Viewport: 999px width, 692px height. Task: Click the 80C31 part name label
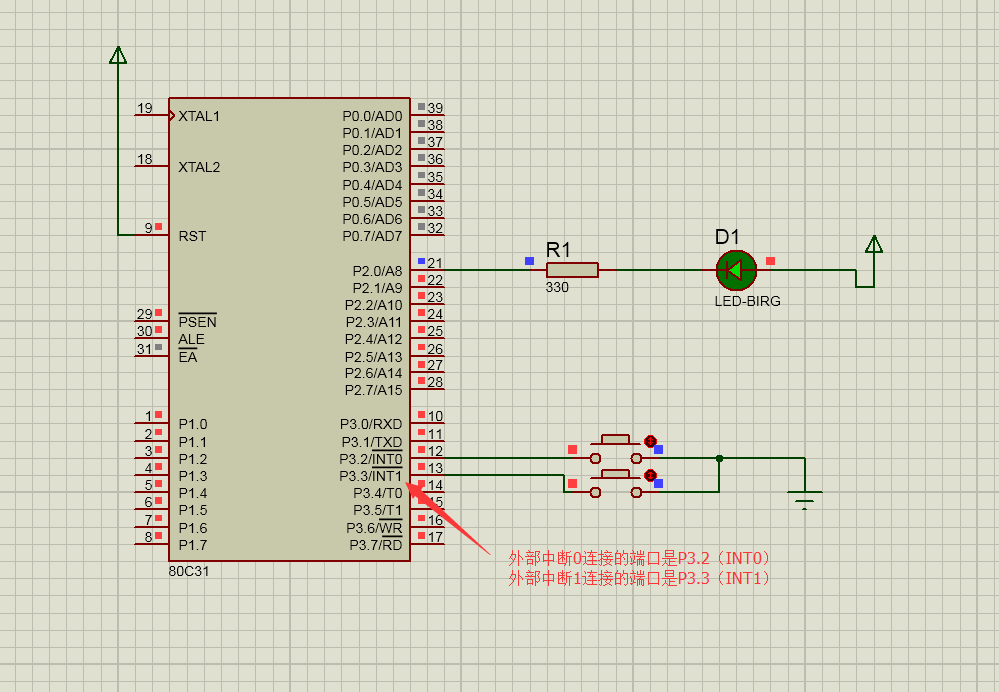point(189,571)
